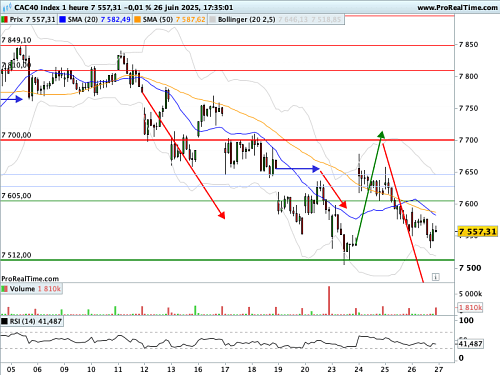Click the black RSI (14) legend swatch
500x375 pixels.
pos(5,321)
